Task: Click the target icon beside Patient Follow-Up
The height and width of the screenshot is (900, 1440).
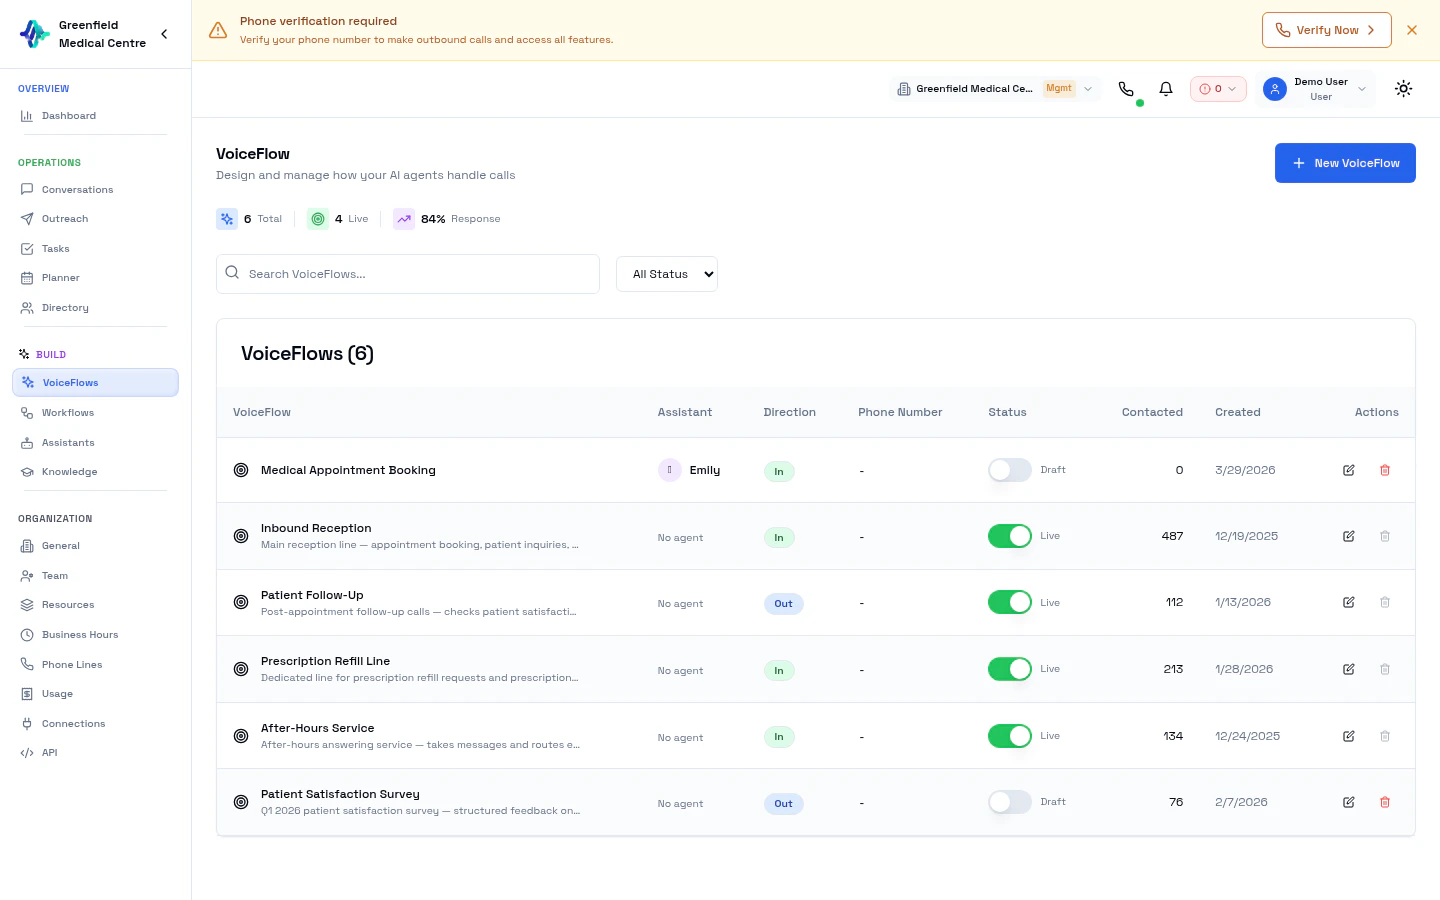Action: (241, 602)
